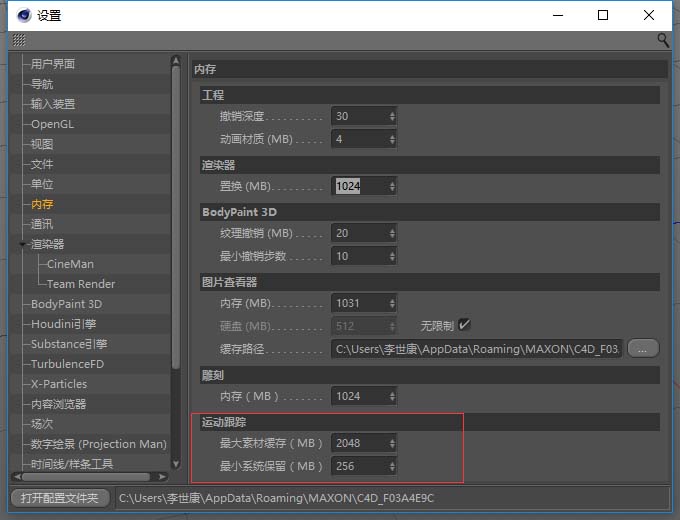Click the 打开配置文件夹 button
680x520 pixels.
point(59,498)
